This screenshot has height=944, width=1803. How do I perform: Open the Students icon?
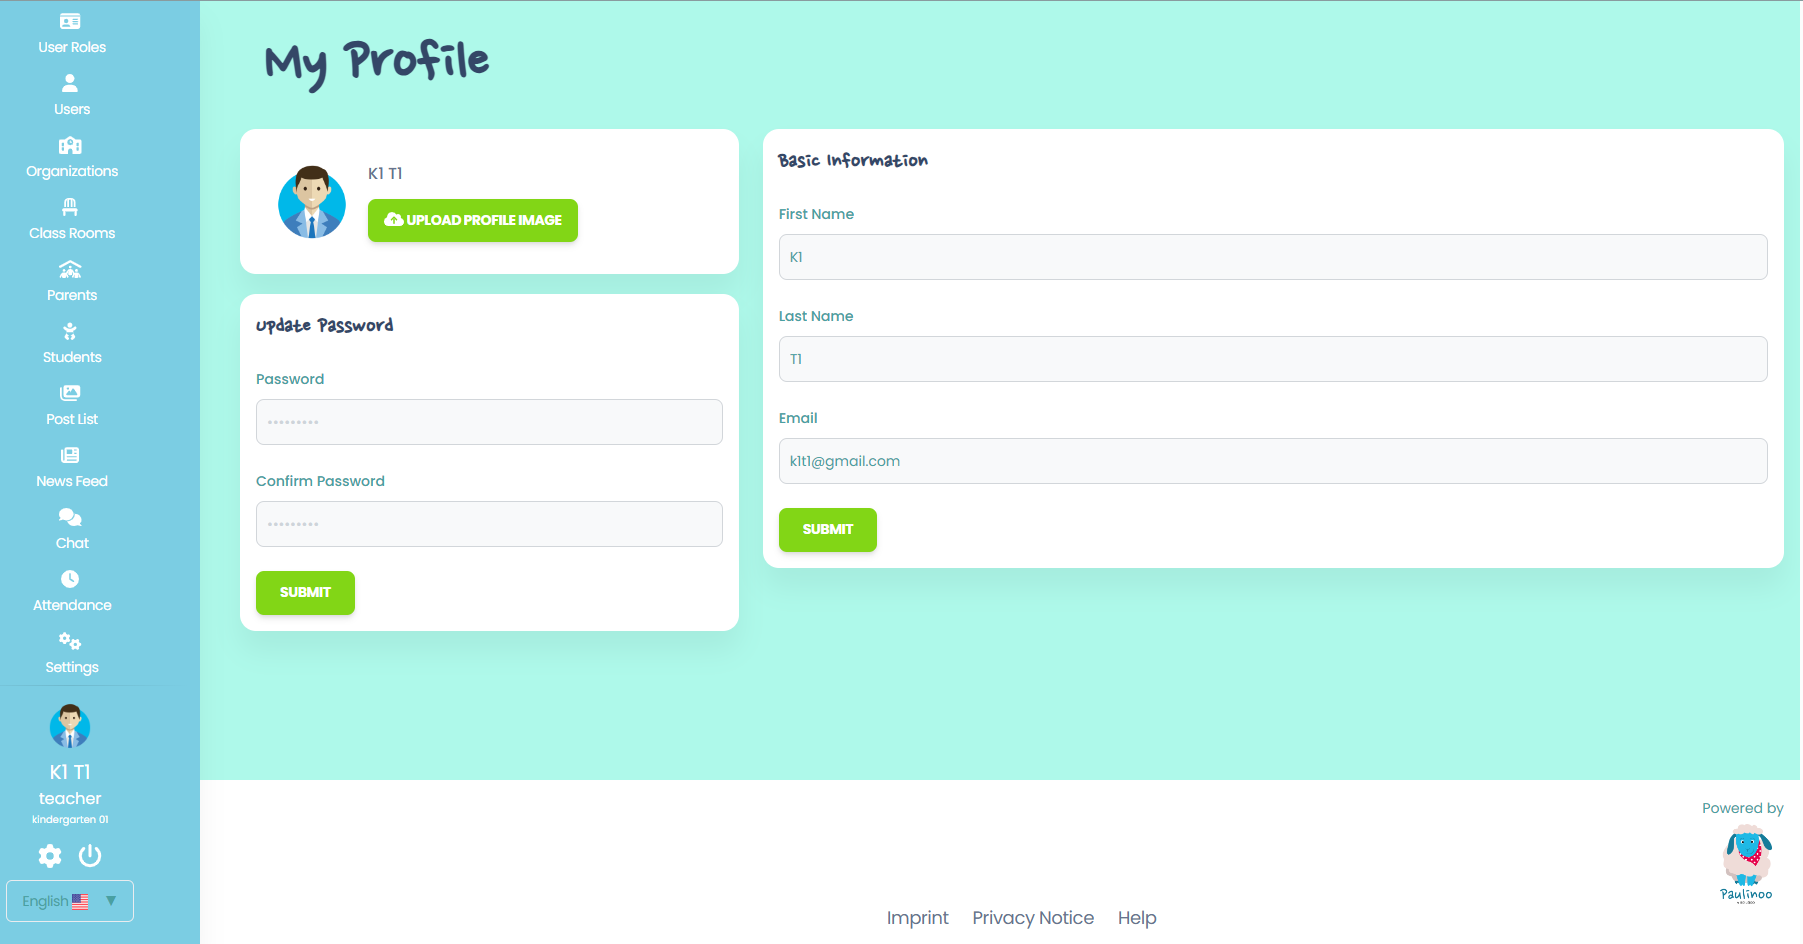click(x=70, y=332)
